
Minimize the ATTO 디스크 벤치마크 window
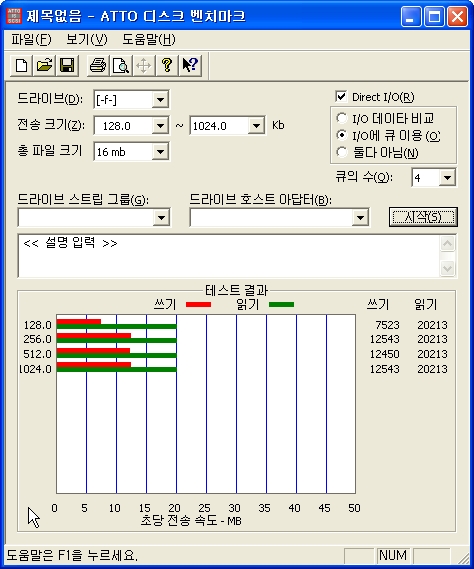(411, 16)
